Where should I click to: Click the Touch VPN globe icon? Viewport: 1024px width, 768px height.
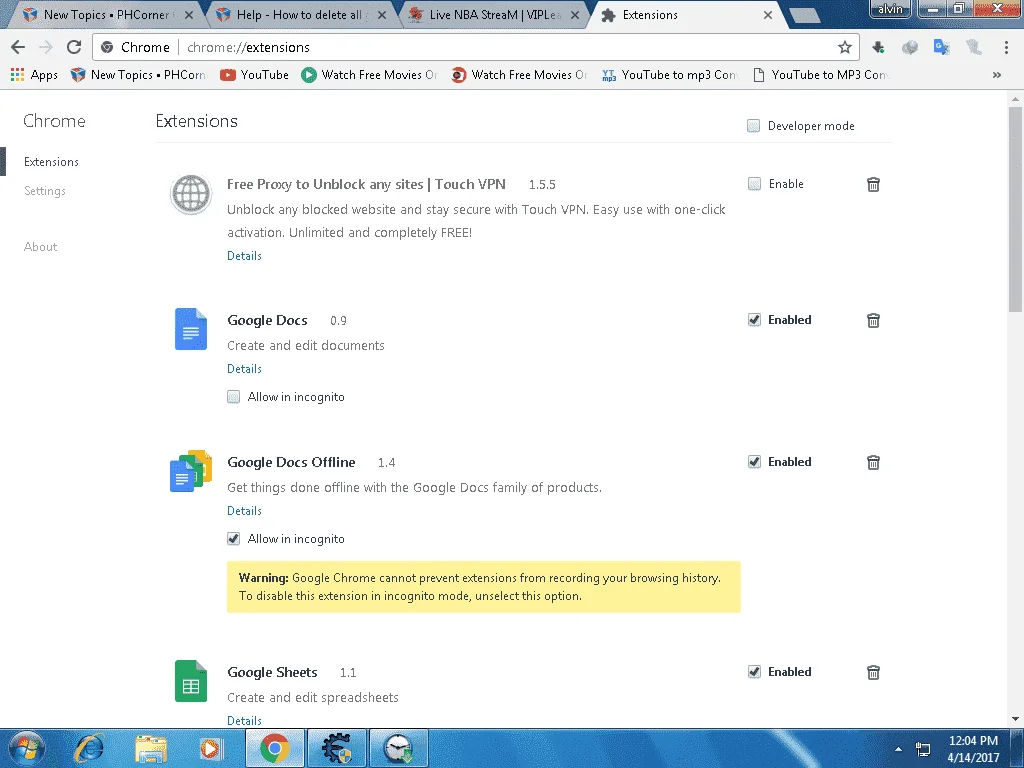pos(191,194)
